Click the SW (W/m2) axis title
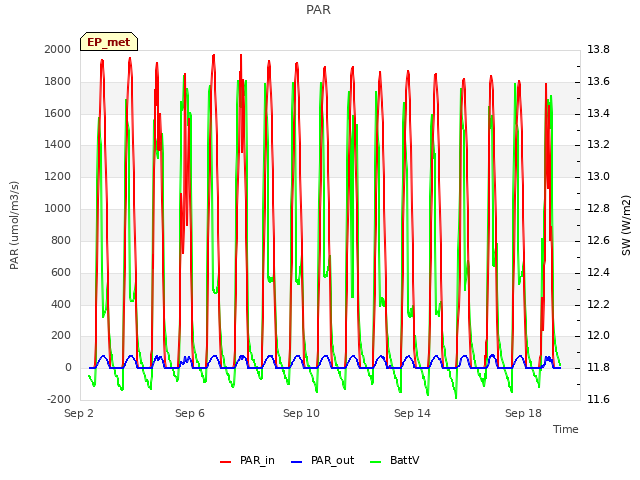640x480 pixels. point(626,225)
